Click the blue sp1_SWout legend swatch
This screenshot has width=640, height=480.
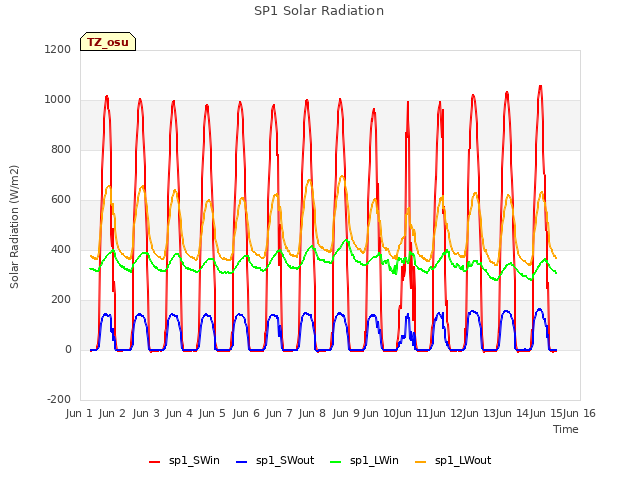pyautogui.click(x=242, y=461)
